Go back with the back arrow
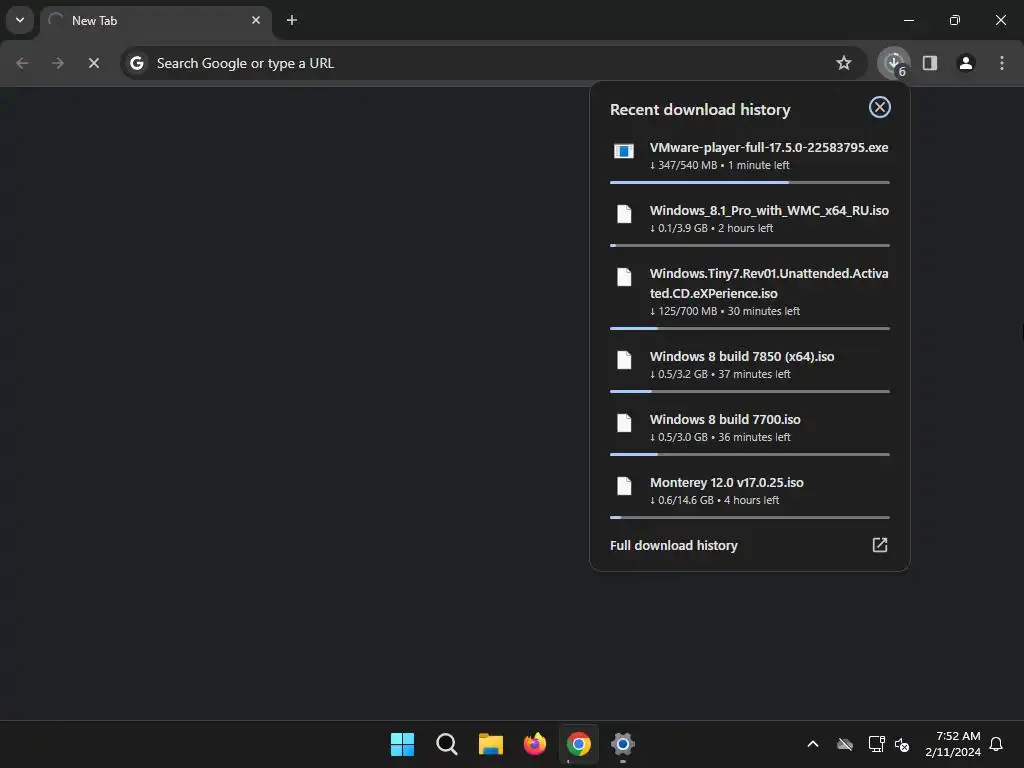1024x768 pixels. [22, 63]
